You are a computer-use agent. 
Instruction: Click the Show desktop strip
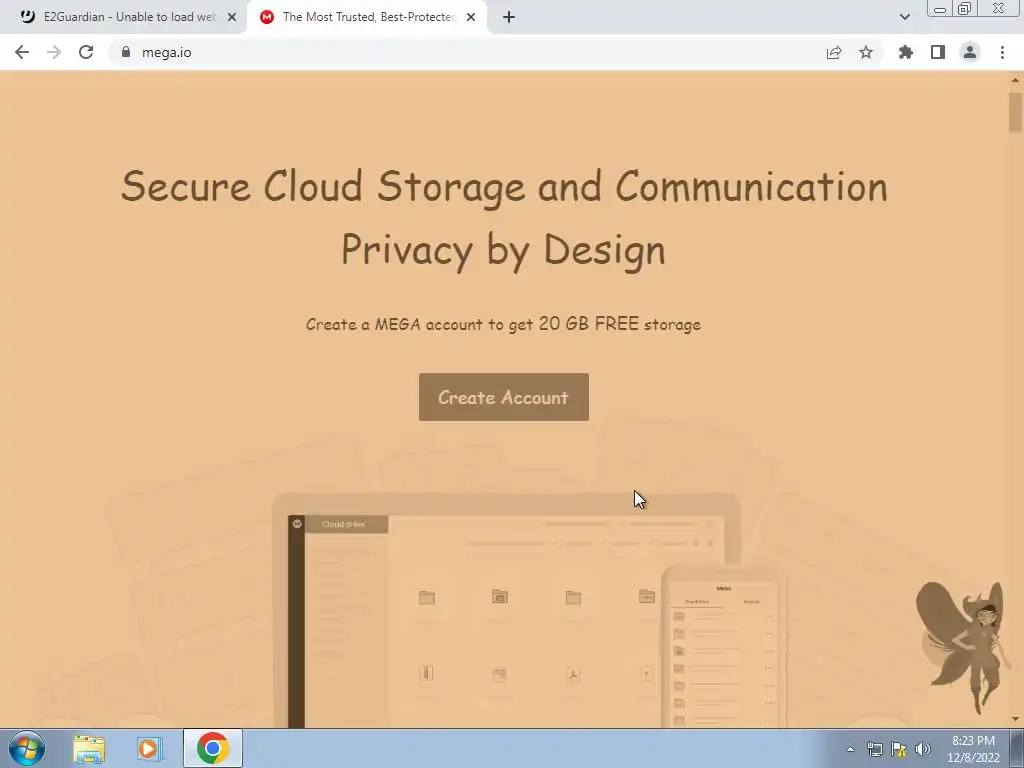click(1017, 748)
